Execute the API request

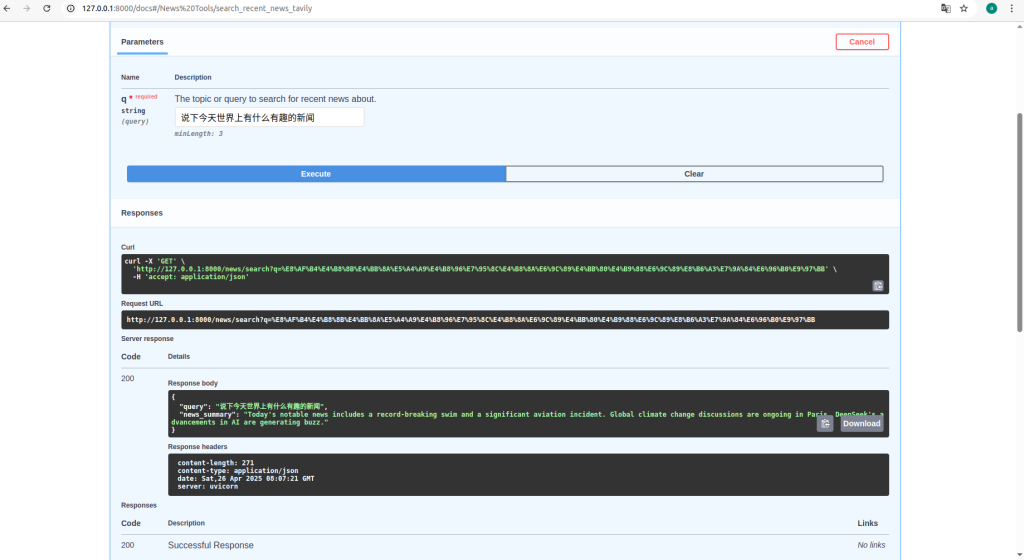[x=316, y=174]
